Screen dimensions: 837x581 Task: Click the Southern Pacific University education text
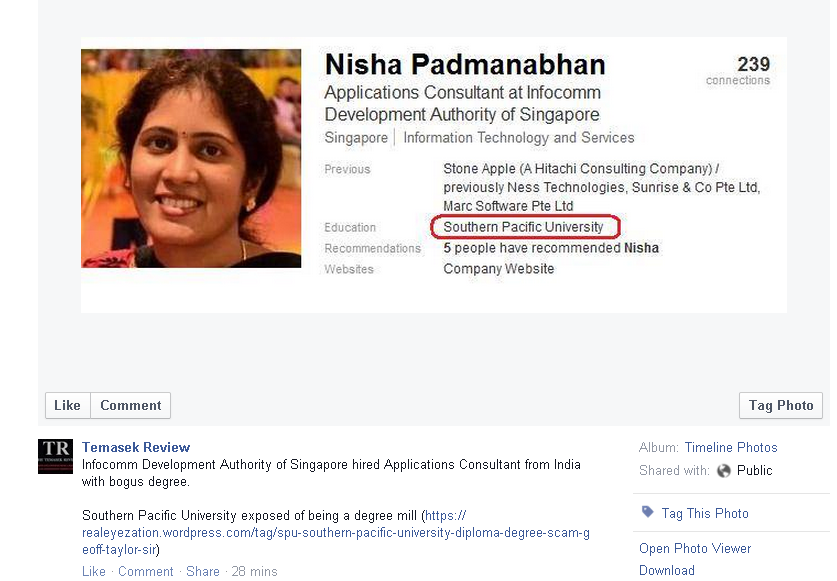523,227
